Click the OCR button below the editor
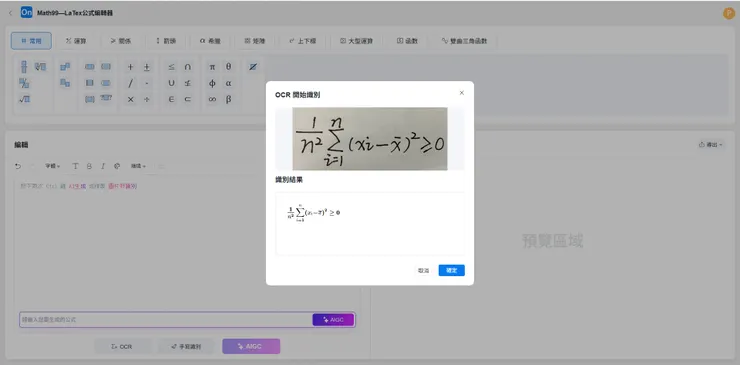 [x=123, y=347]
